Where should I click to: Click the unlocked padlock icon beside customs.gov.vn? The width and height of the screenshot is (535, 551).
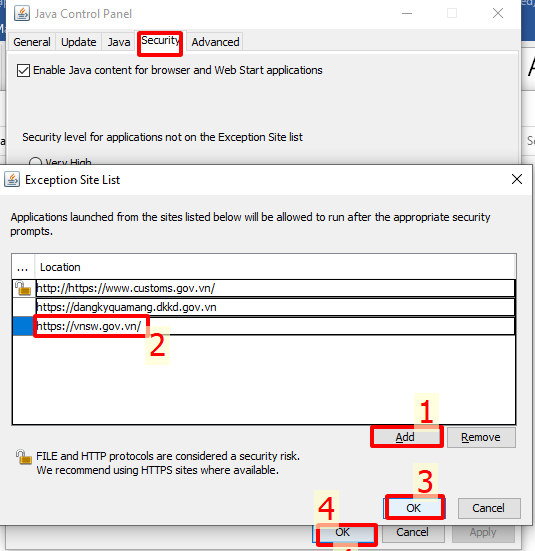click(24, 289)
